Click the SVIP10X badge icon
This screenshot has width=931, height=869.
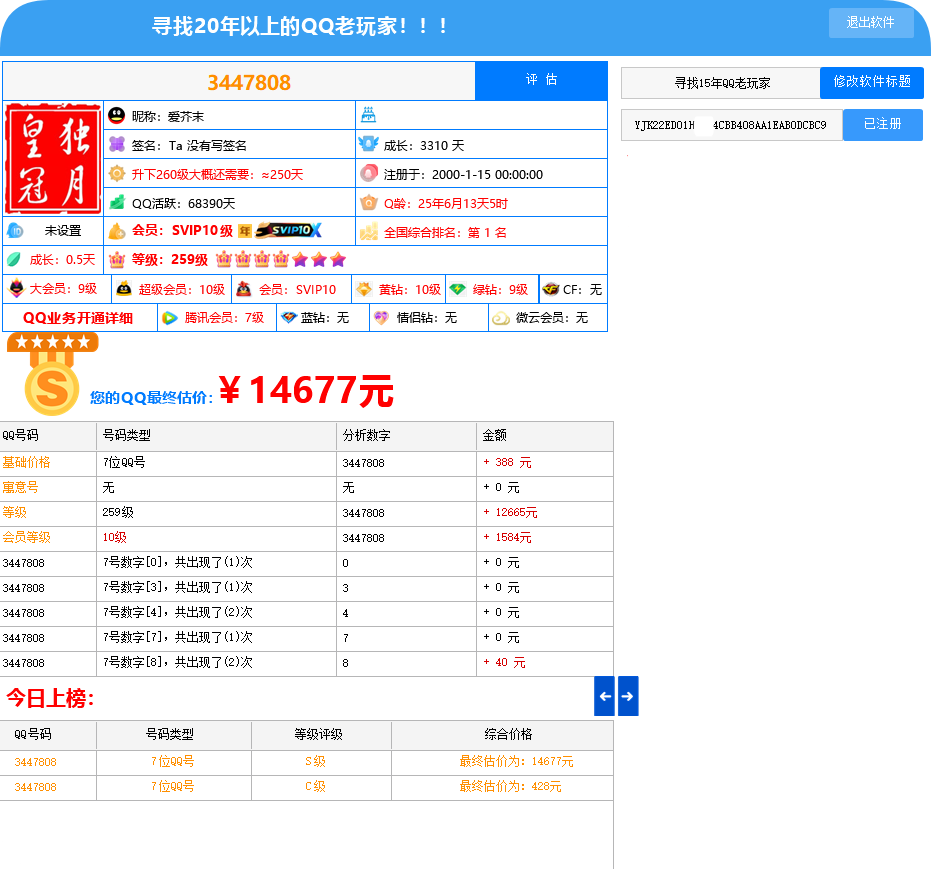click(x=289, y=230)
